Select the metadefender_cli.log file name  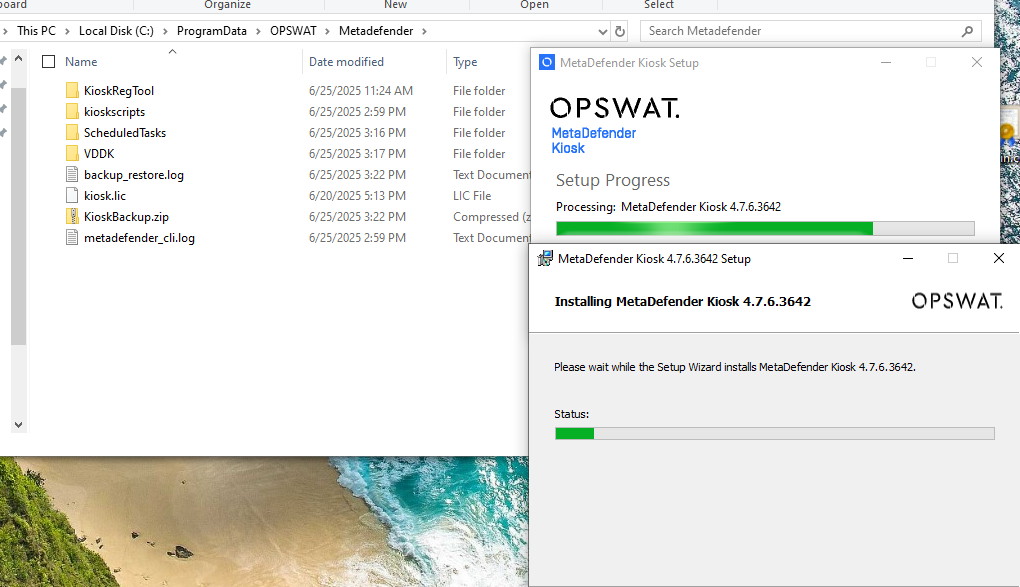click(139, 238)
